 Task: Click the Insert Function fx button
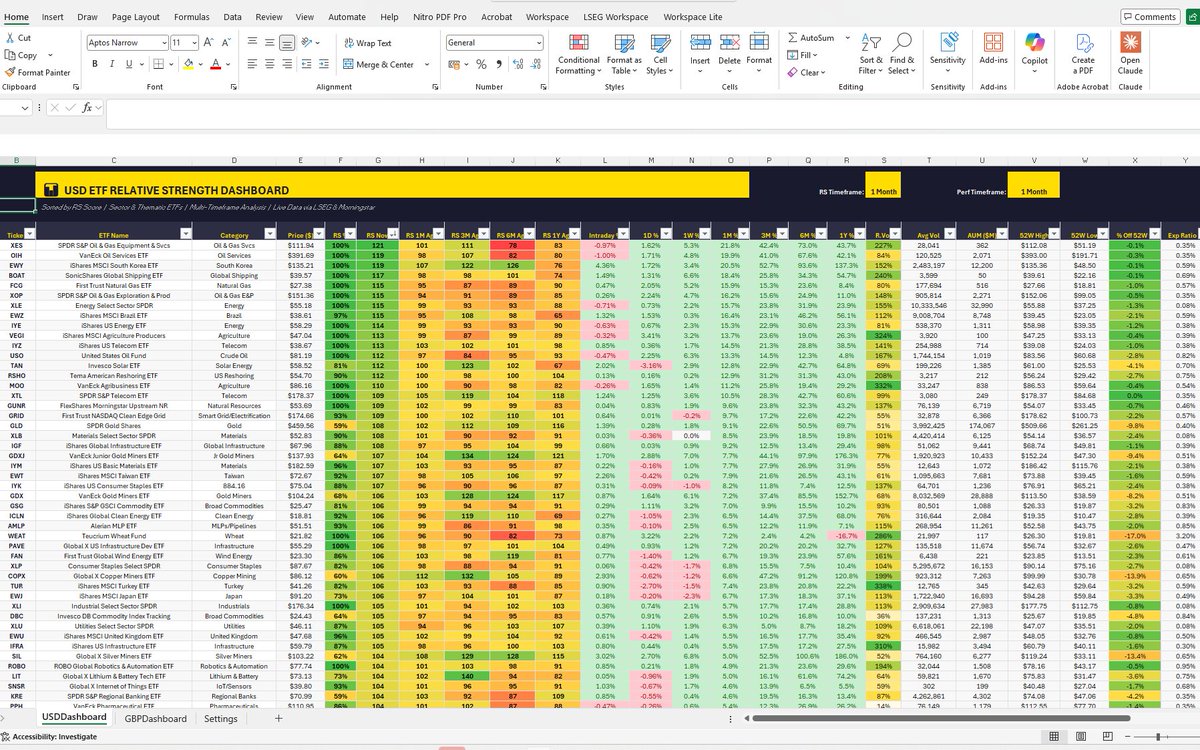pos(87,107)
